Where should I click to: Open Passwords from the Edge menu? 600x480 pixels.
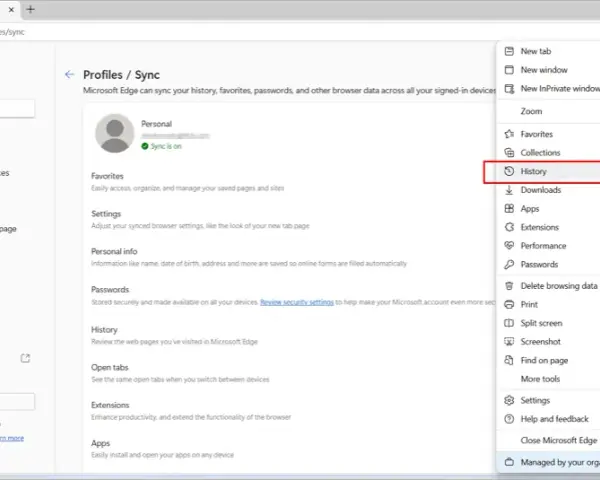[548, 264]
